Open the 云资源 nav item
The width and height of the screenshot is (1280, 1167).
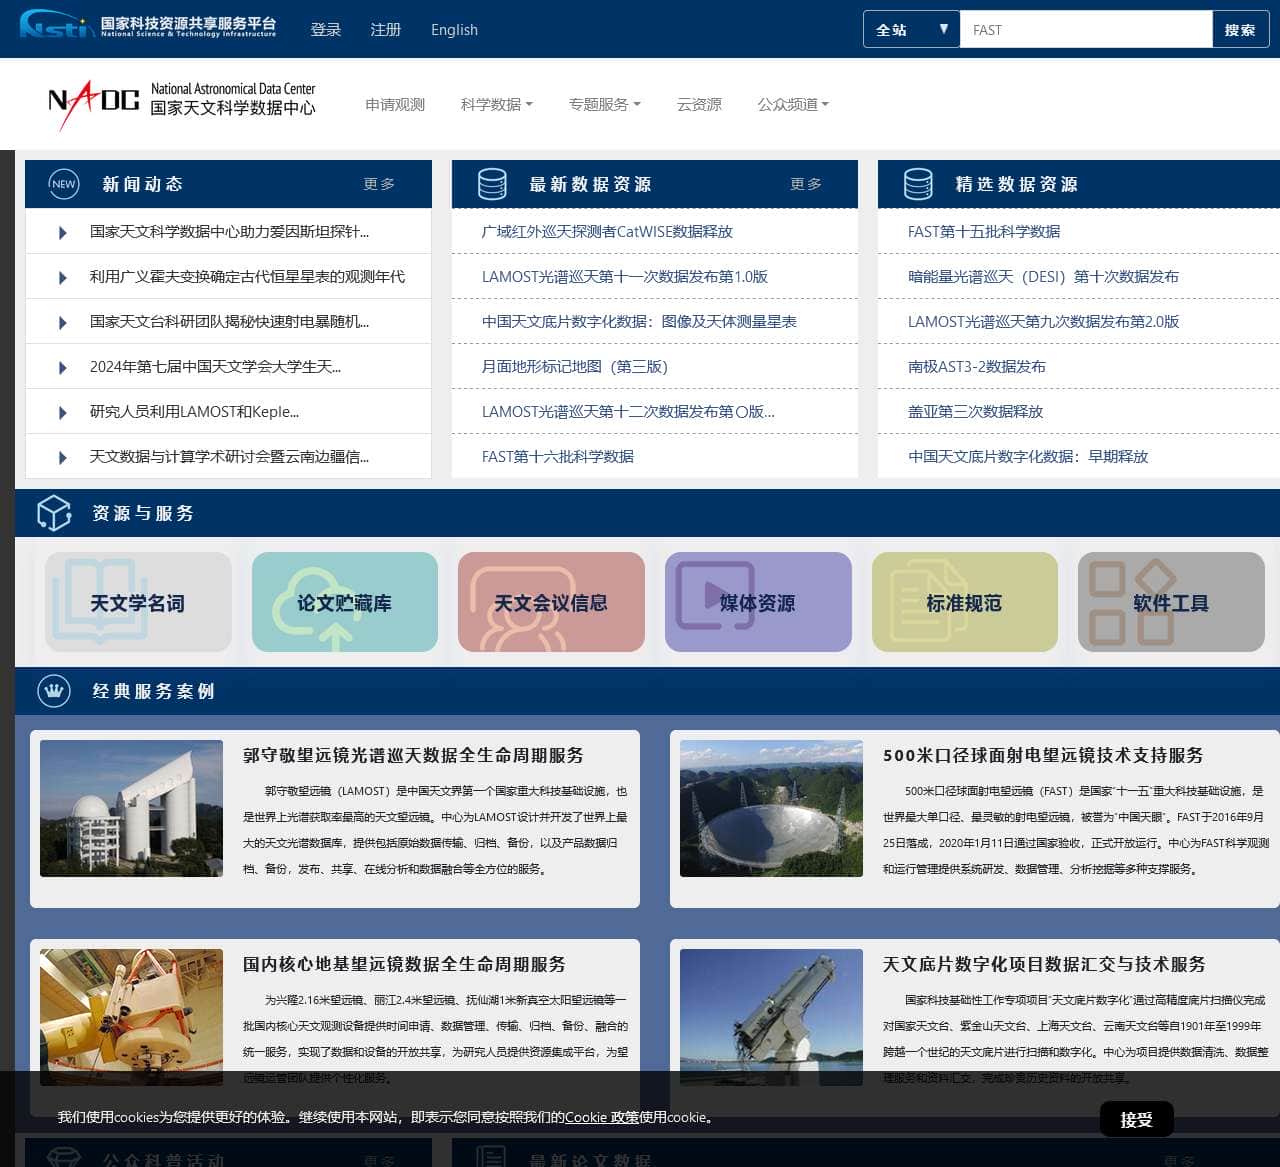(x=699, y=104)
